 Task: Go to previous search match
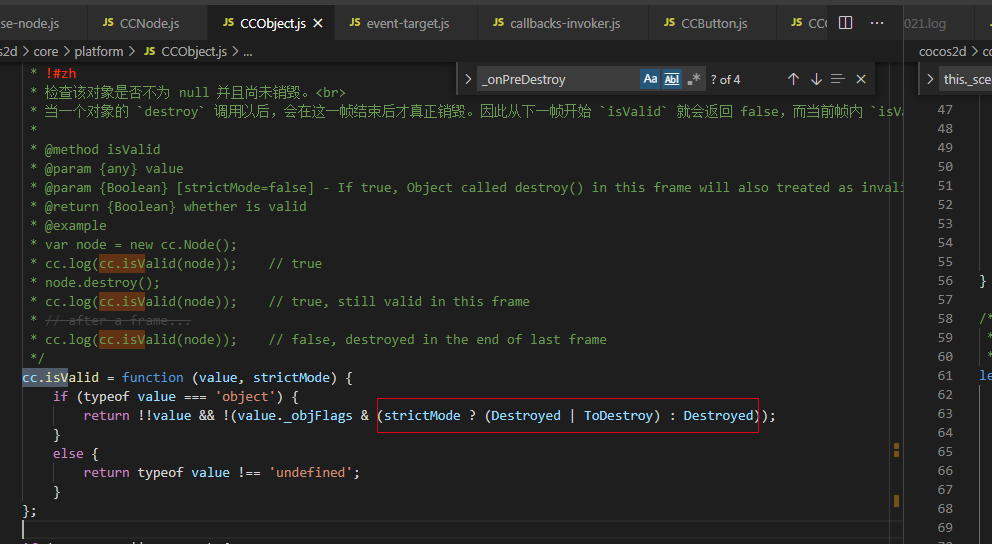793,79
